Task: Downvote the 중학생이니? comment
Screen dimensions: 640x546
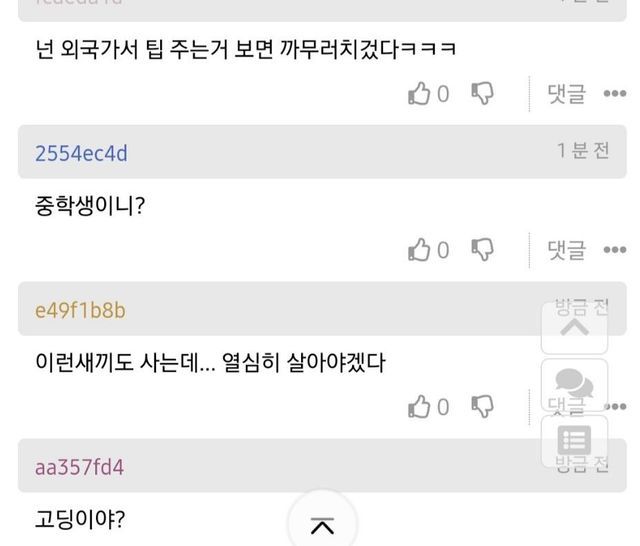Action: 482,250
